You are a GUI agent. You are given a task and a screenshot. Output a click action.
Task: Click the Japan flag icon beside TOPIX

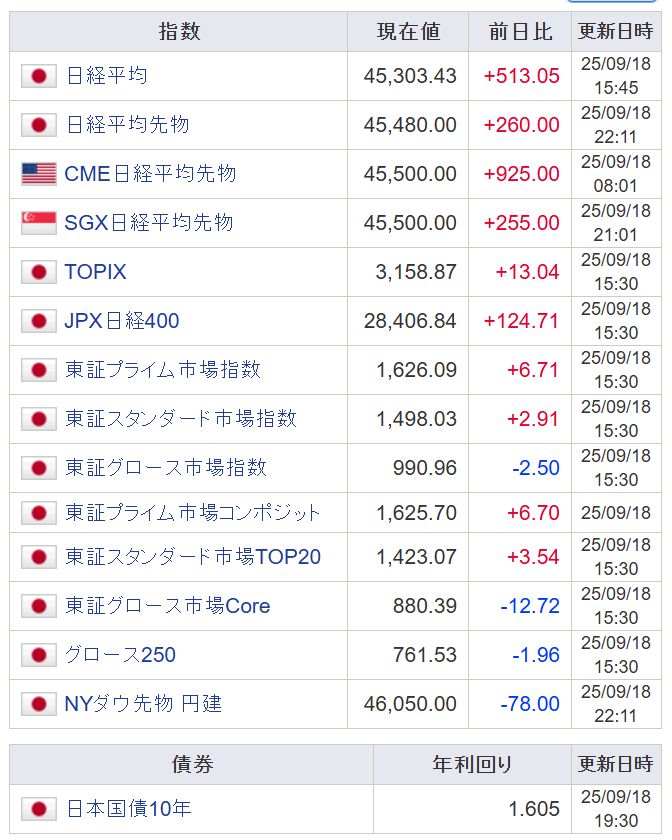click(39, 272)
